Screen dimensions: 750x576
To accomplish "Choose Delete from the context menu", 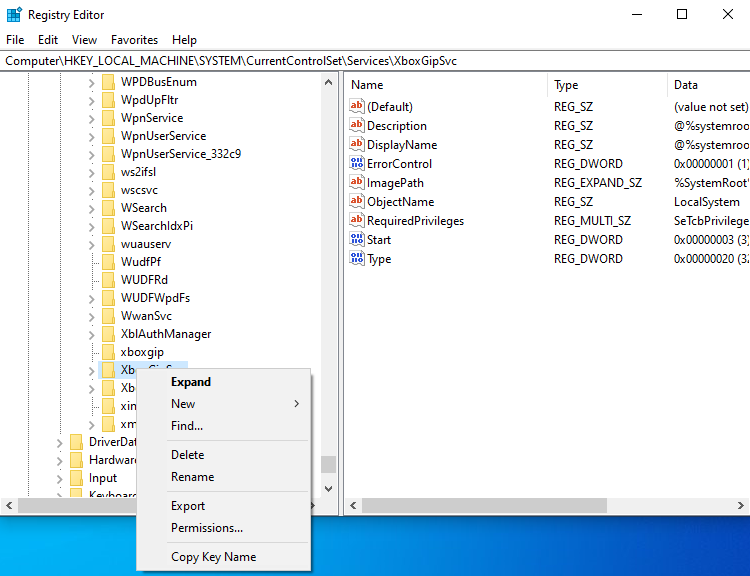I will pyautogui.click(x=224, y=454).
